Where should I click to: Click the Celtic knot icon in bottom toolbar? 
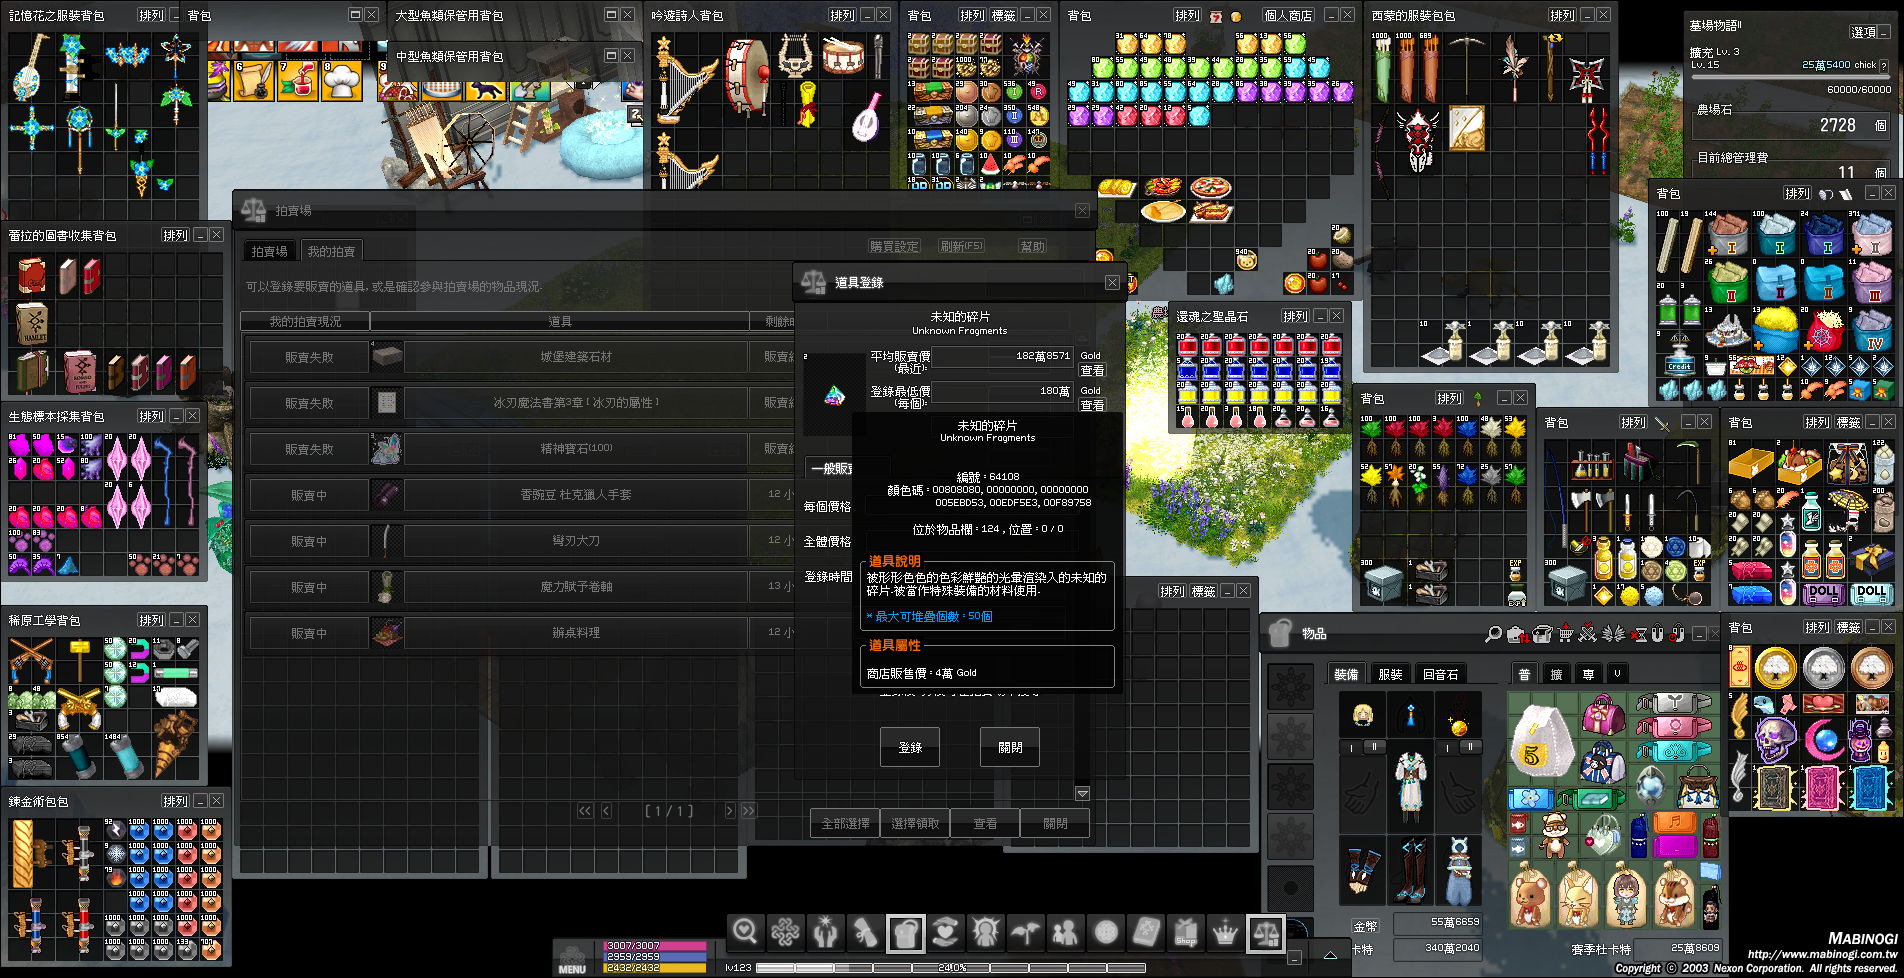tap(785, 932)
